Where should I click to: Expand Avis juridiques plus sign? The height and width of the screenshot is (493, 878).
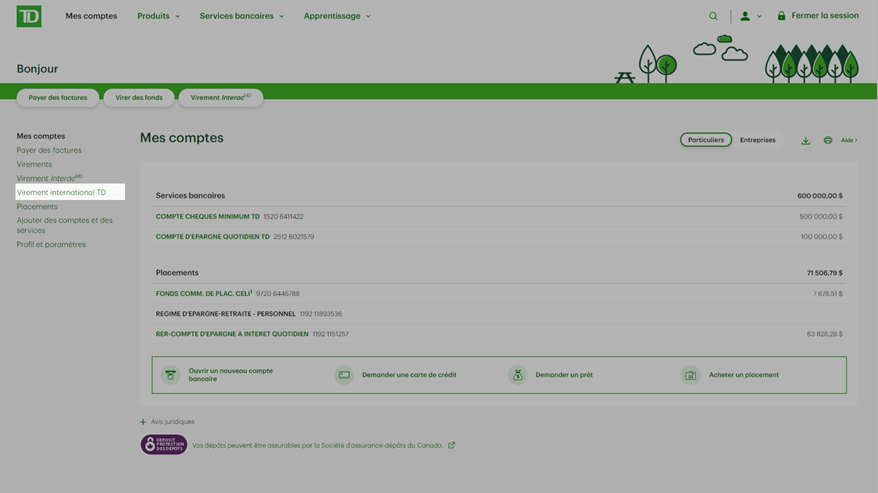(143, 422)
